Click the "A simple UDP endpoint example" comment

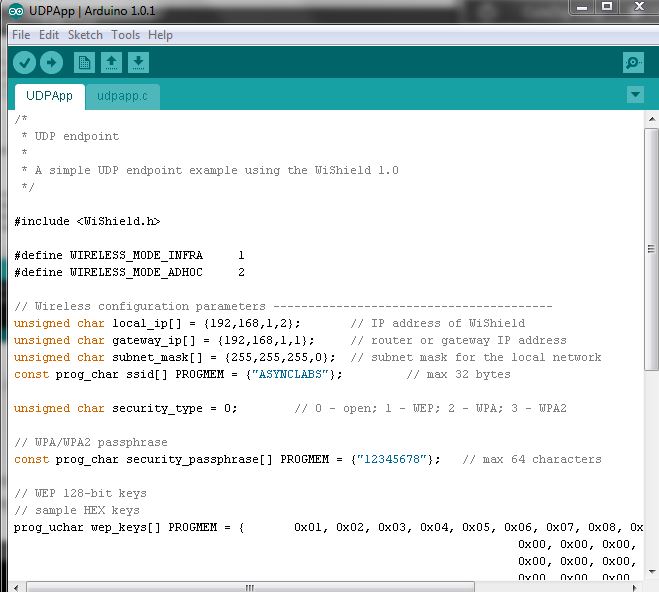[210, 170]
